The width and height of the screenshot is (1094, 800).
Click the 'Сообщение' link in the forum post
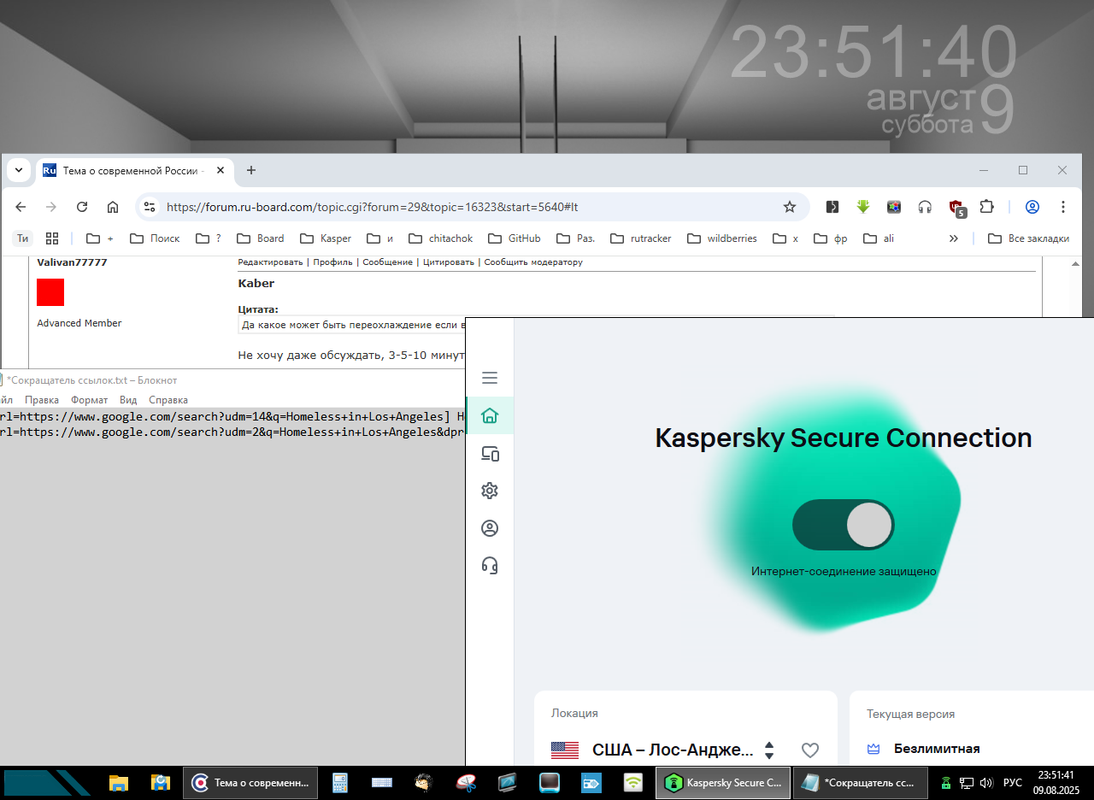[x=387, y=262]
